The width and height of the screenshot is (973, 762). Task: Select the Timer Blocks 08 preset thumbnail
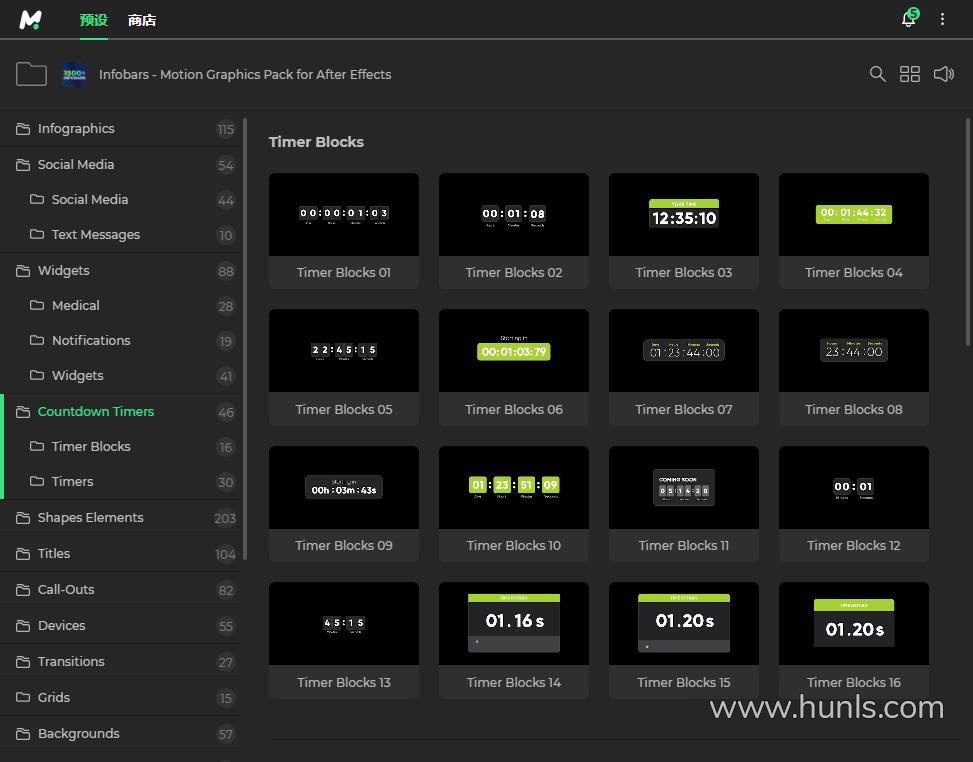[854, 351]
